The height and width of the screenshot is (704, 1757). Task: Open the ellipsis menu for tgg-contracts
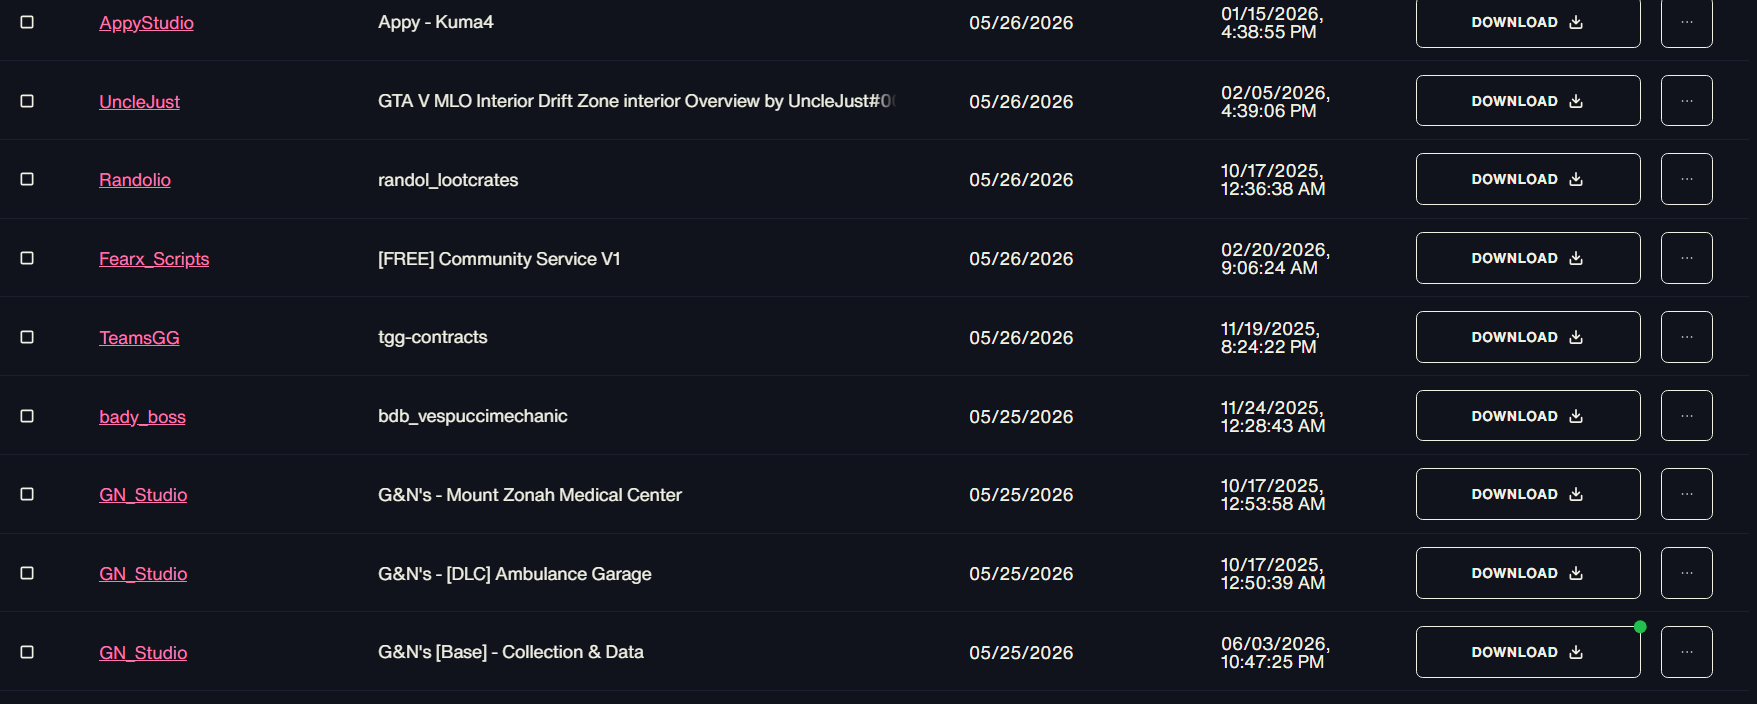tap(1686, 337)
